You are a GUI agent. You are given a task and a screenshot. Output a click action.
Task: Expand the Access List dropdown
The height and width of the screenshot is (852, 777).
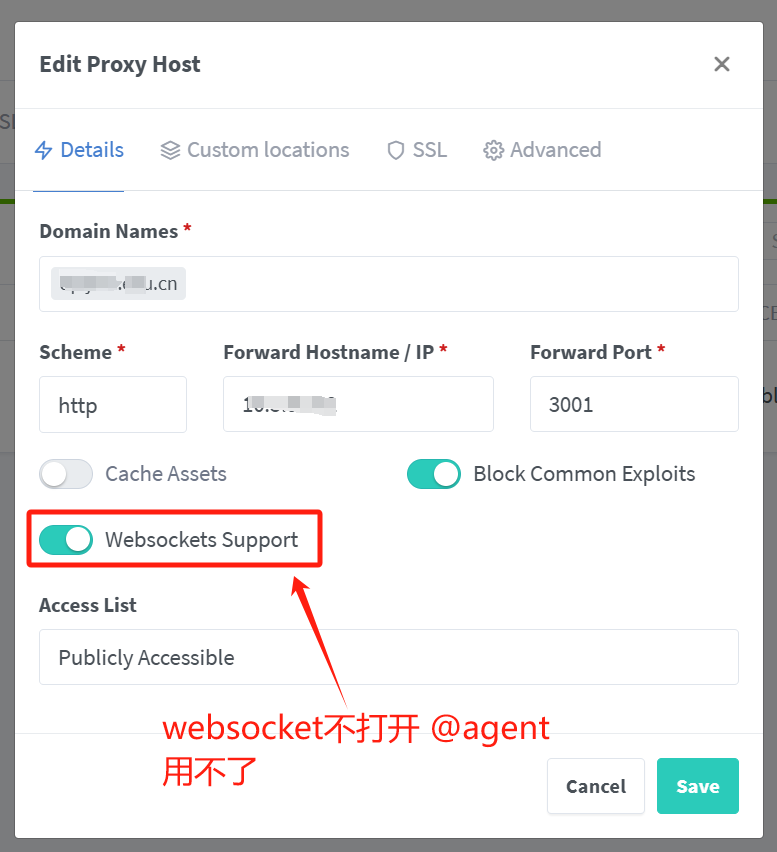[x=388, y=657]
